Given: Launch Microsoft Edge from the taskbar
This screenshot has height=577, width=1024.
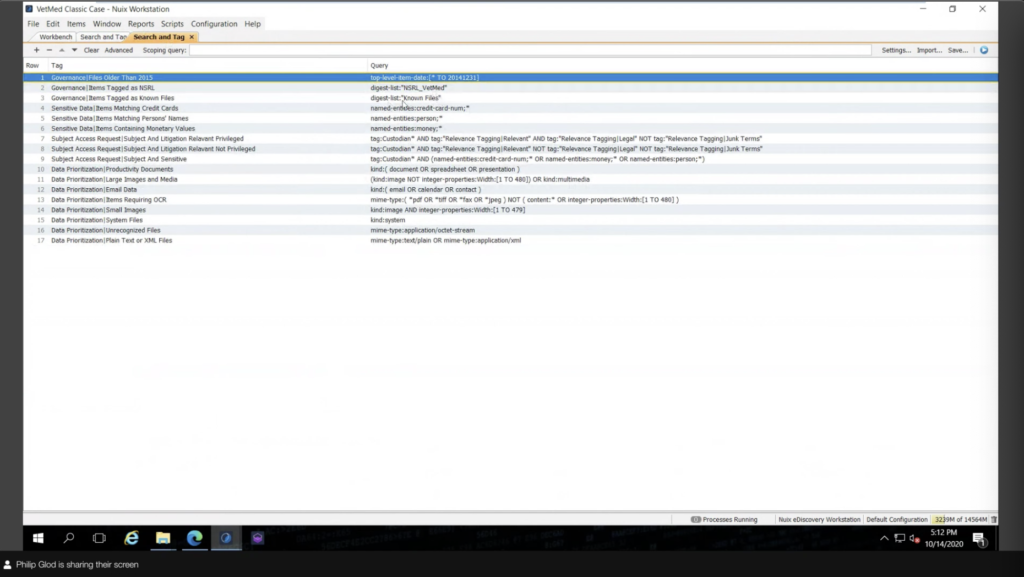Looking at the screenshot, I should [195, 538].
